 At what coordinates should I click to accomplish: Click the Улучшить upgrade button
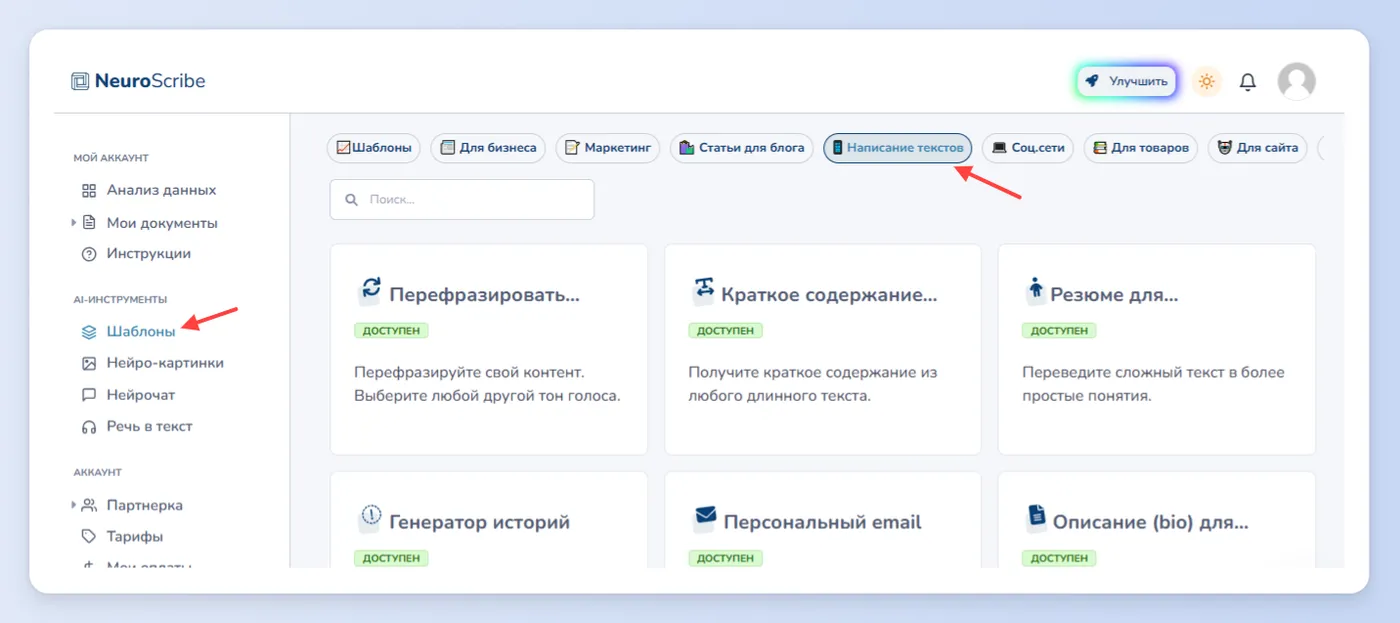1127,81
